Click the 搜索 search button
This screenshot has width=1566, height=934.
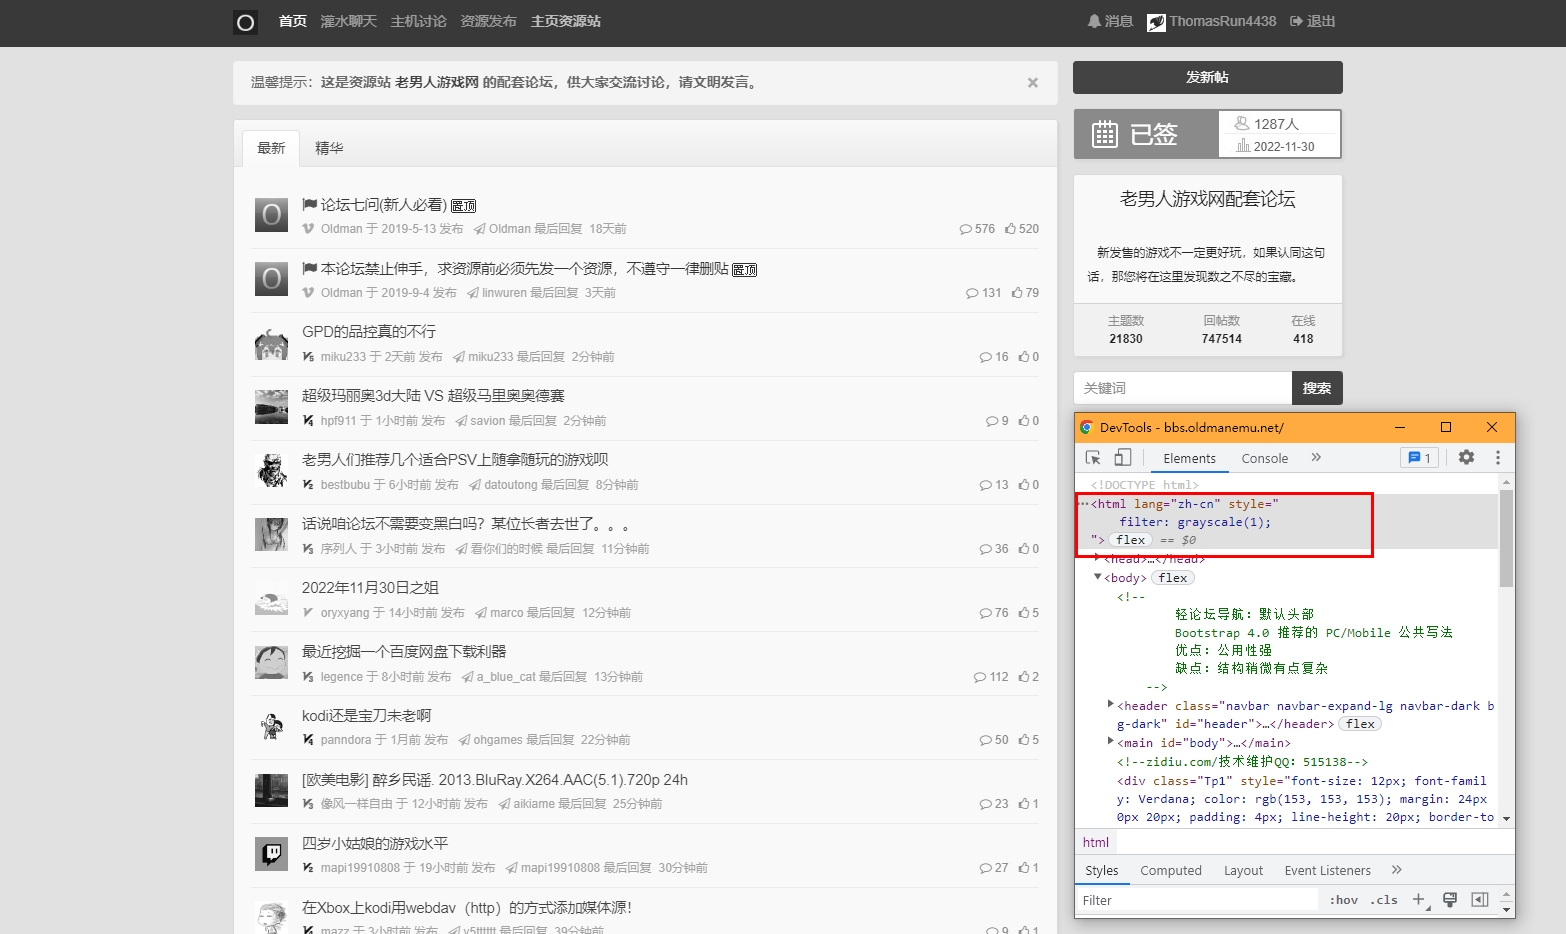tap(1317, 388)
